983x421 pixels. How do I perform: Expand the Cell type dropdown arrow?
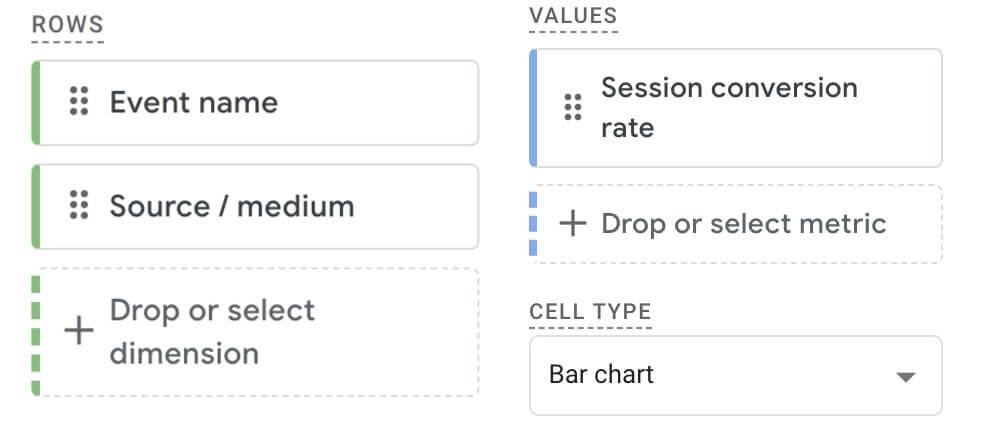[x=905, y=377]
